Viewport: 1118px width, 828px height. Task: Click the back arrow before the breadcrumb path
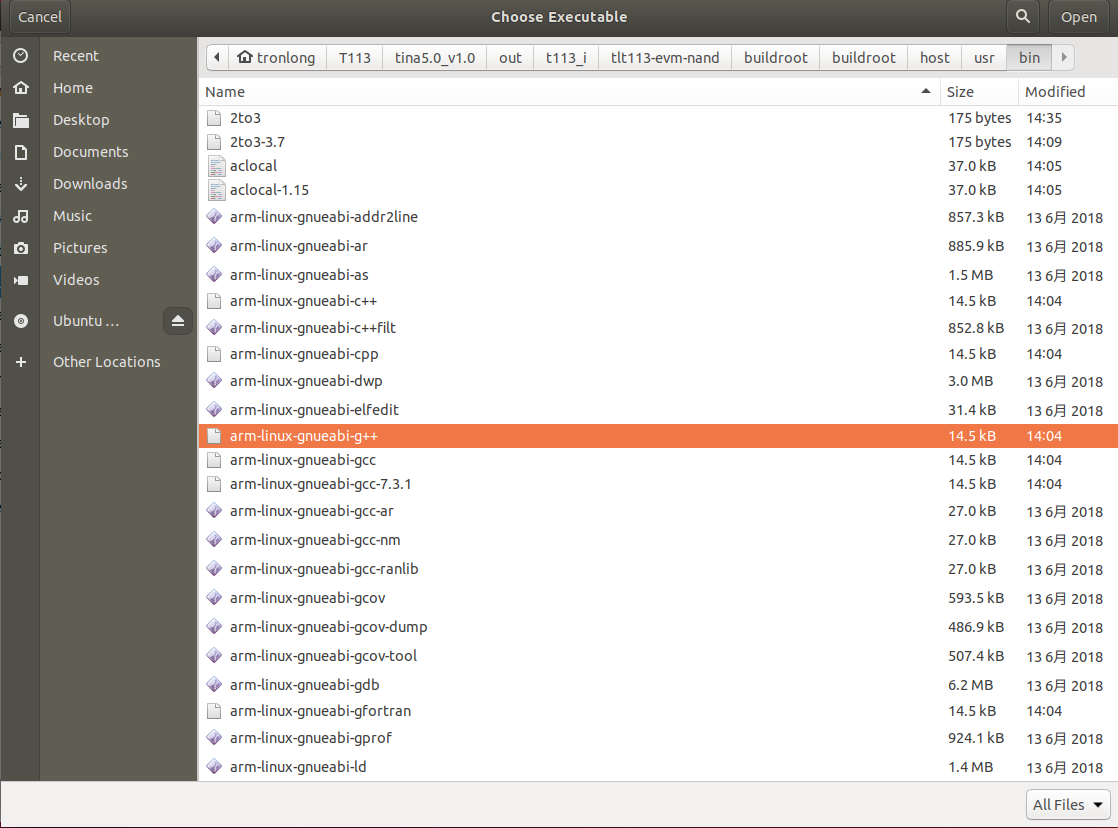(x=216, y=57)
